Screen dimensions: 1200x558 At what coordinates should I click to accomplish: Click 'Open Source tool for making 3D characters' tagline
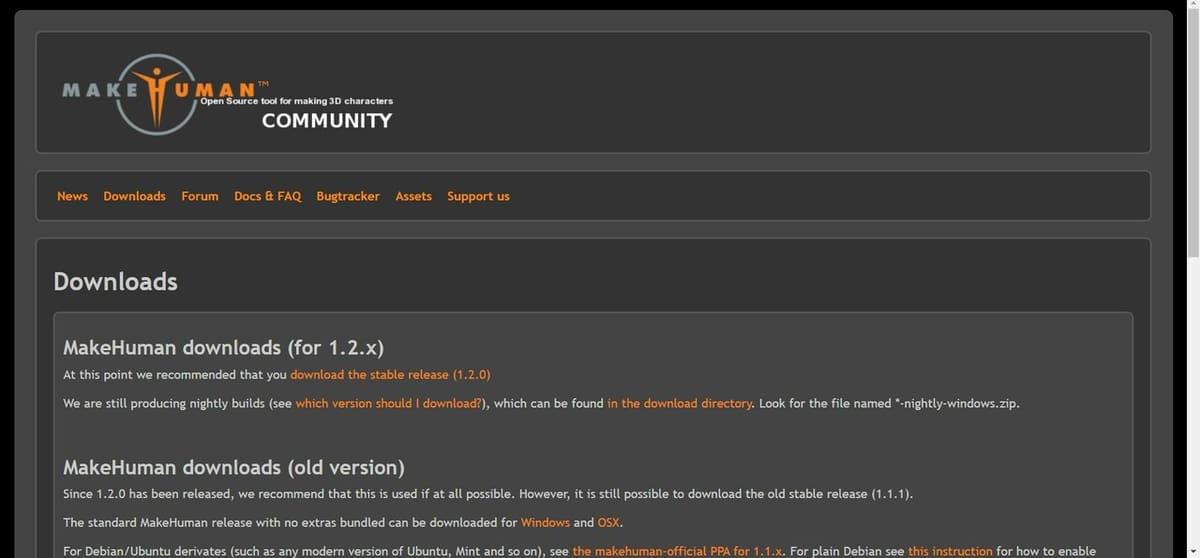pos(296,101)
